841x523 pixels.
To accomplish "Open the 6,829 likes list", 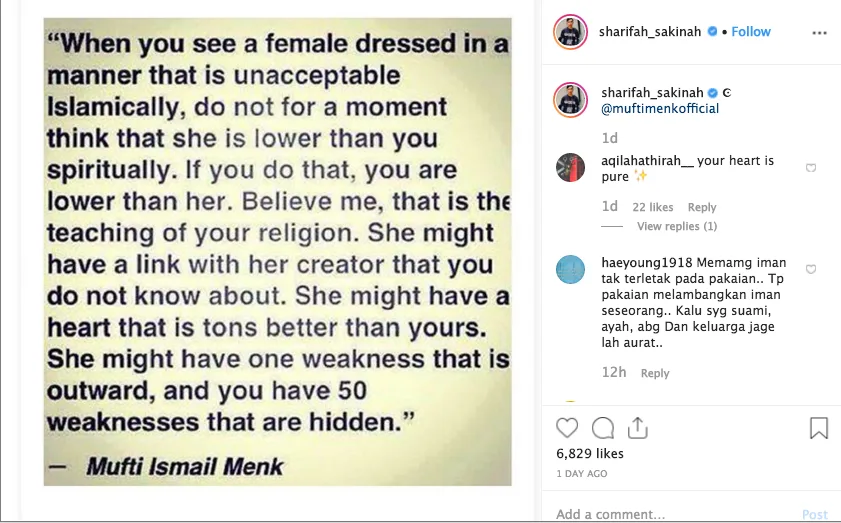I will click(x=590, y=454).
